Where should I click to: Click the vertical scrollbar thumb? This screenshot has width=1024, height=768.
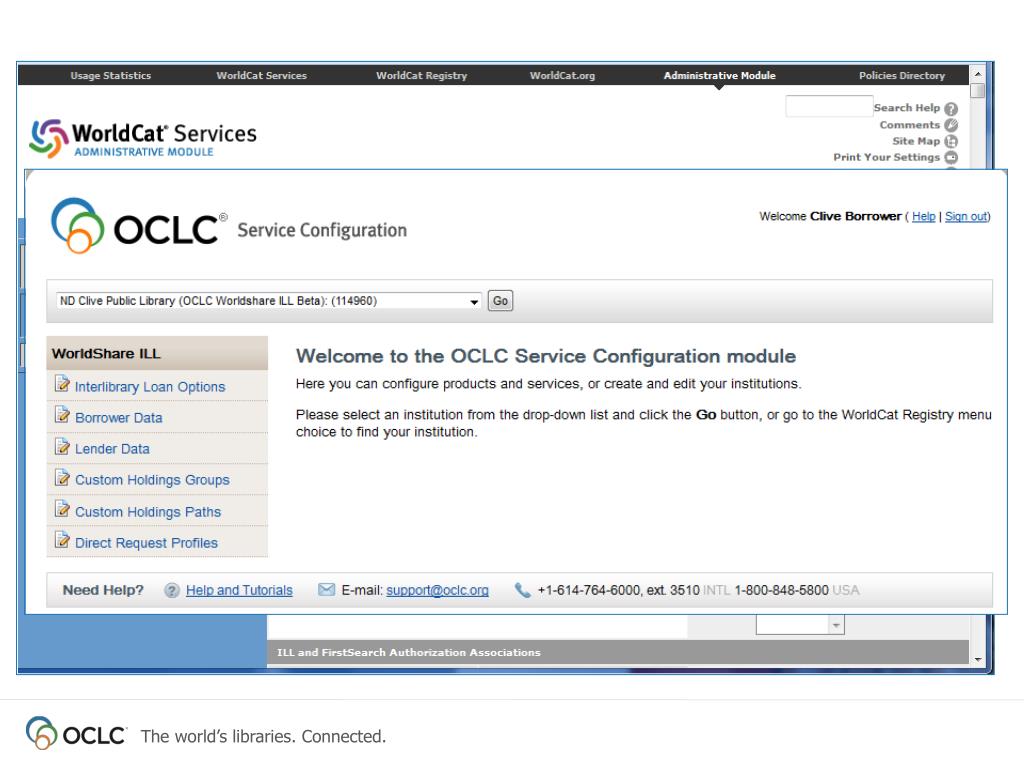pos(978,90)
